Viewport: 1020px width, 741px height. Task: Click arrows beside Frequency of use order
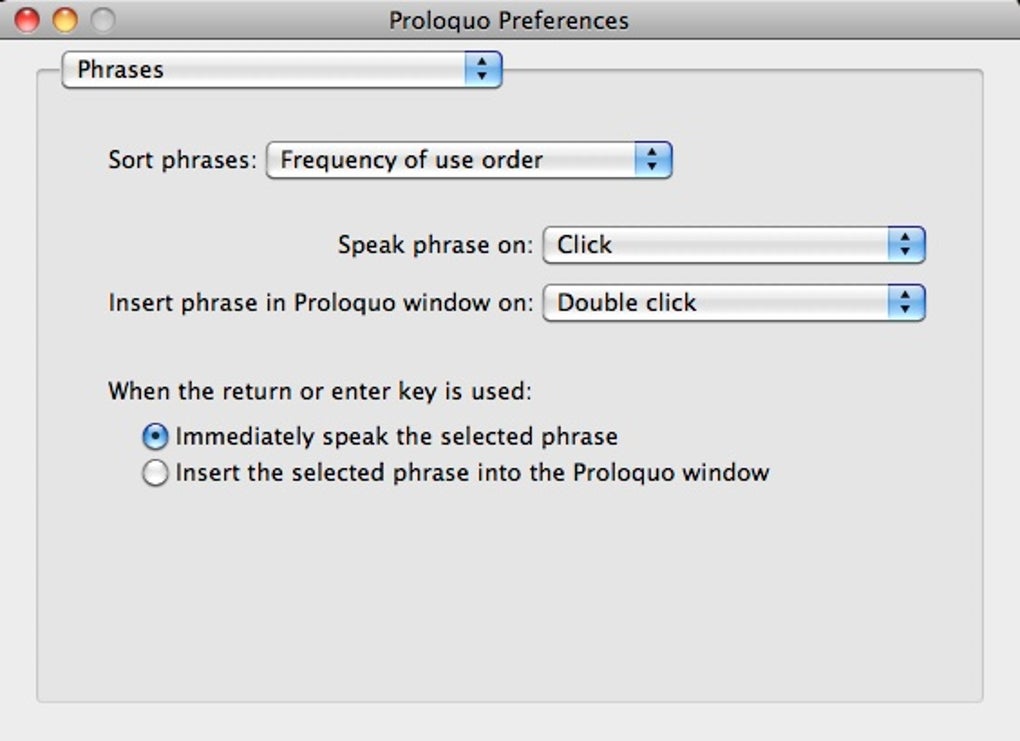(653, 160)
